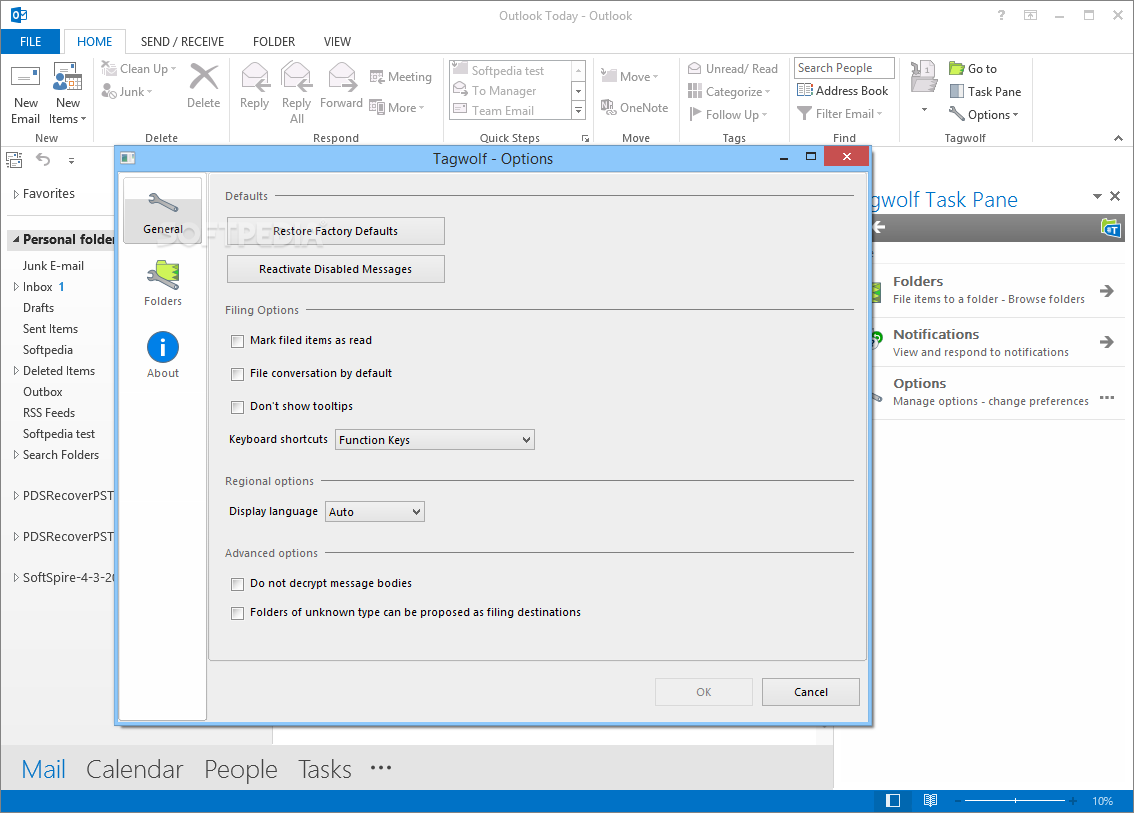Click the Delete X icon

[x=203, y=77]
